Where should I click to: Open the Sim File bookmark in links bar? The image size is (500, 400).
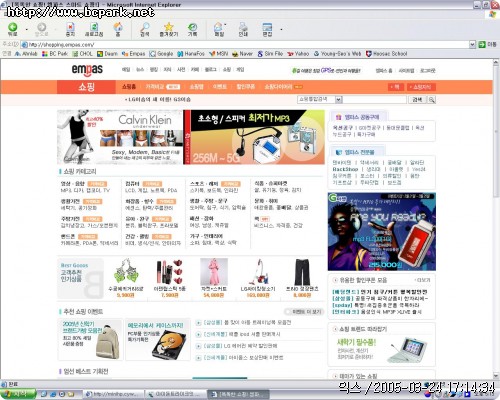pyautogui.click(x=270, y=54)
